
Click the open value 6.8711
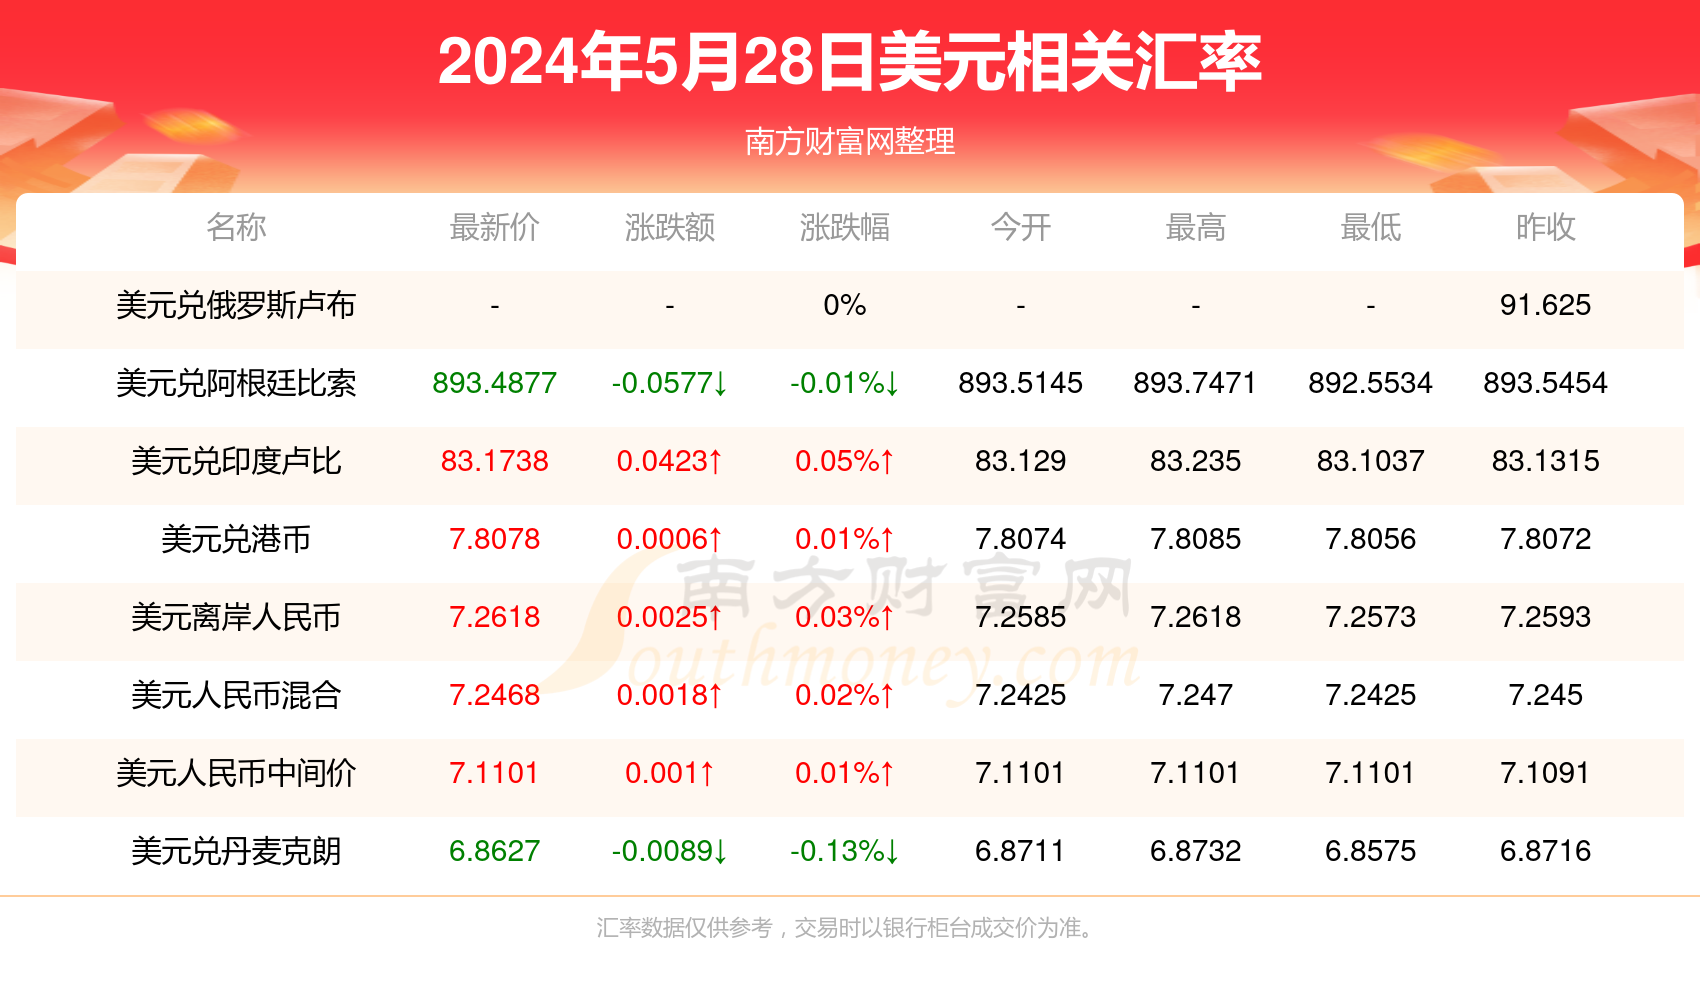(1020, 851)
